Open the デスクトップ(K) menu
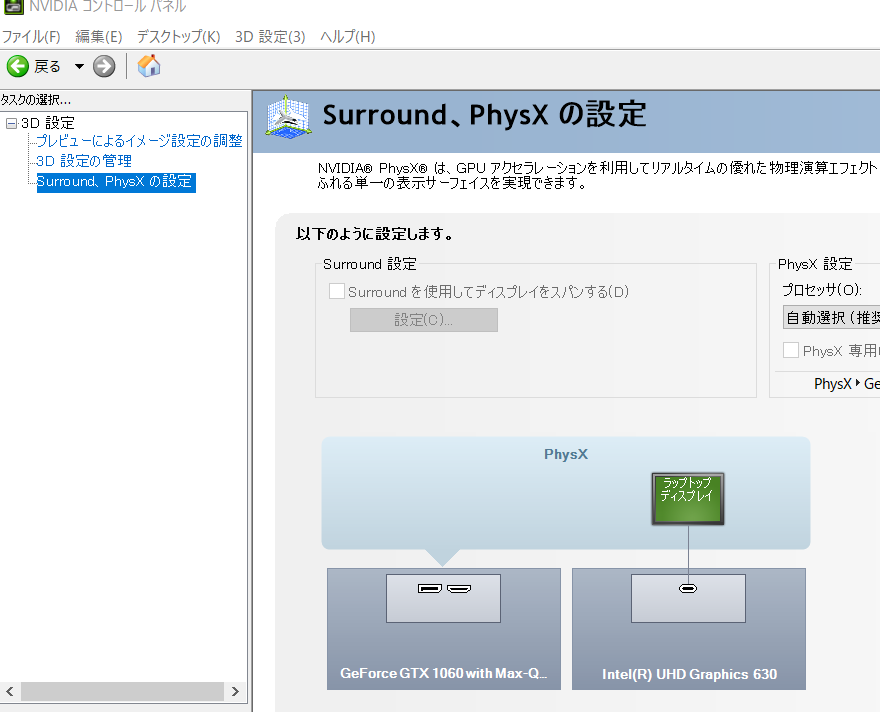This screenshot has height=712, width=880. coord(178,37)
